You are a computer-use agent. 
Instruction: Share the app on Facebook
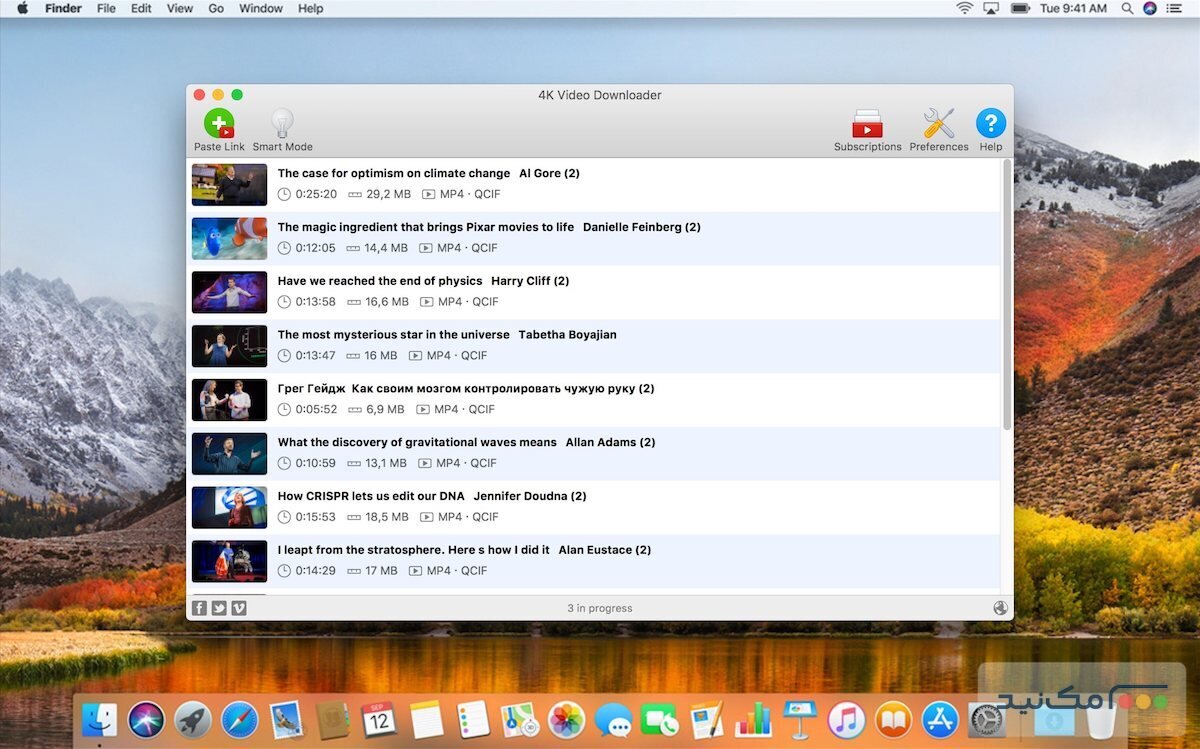point(199,607)
